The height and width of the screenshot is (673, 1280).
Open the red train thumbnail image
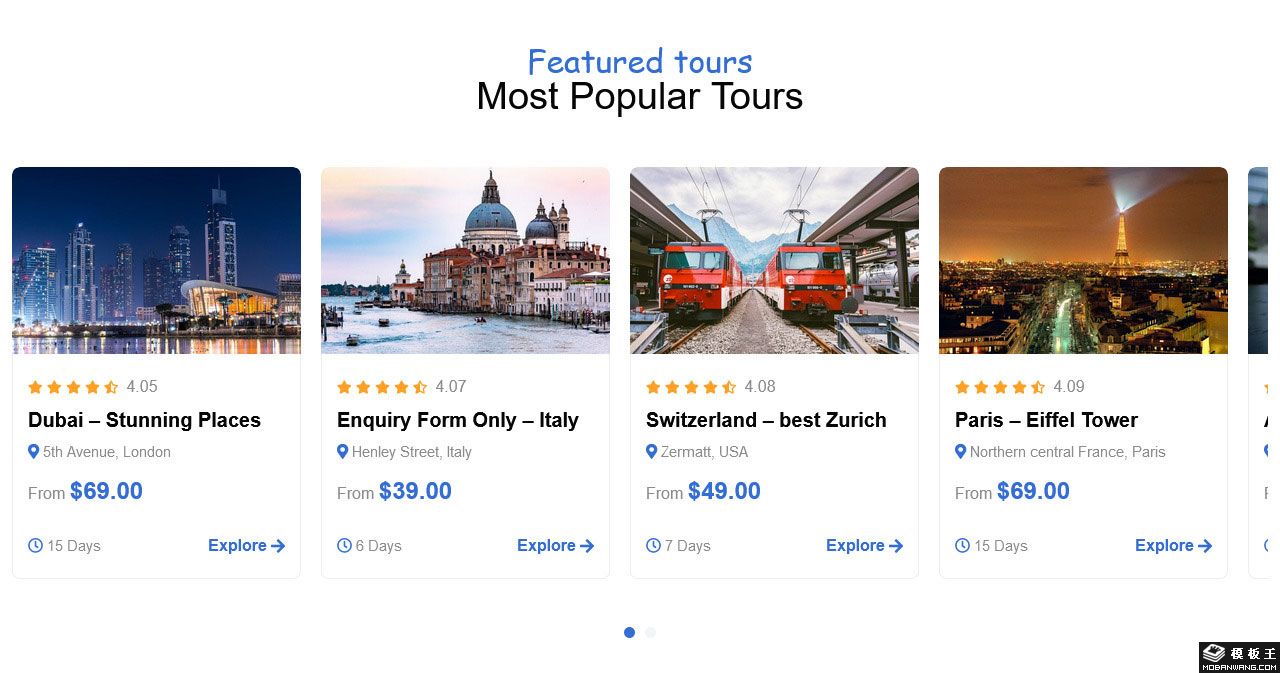tap(774, 260)
